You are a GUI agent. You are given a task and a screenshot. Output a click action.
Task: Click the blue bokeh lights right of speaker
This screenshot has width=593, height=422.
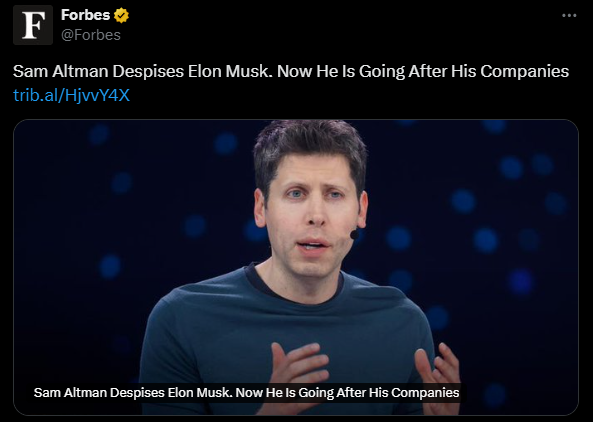coord(492,227)
